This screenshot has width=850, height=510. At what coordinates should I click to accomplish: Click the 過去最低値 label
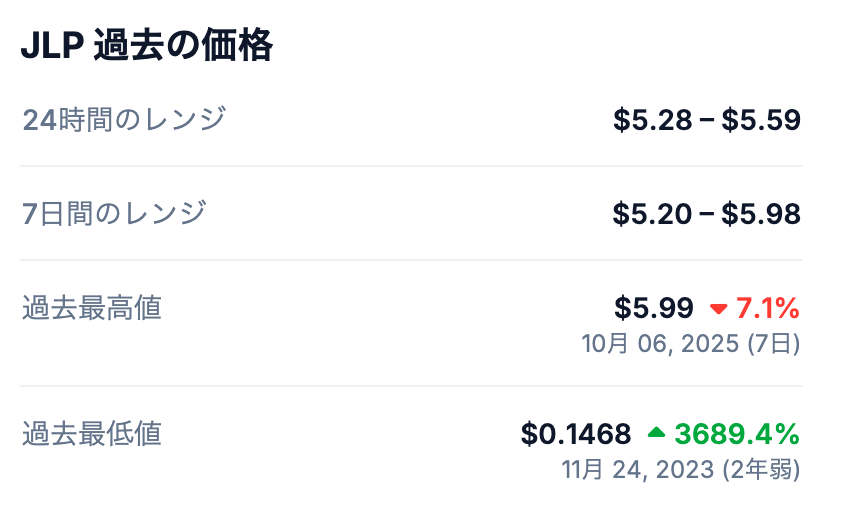tap(92, 433)
